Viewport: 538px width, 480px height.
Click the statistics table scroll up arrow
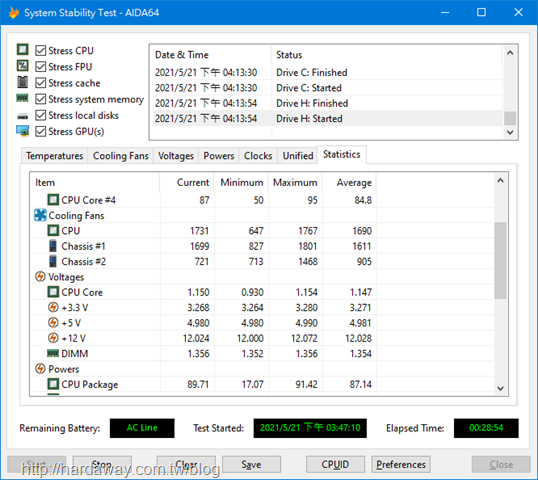(x=500, y=180)
